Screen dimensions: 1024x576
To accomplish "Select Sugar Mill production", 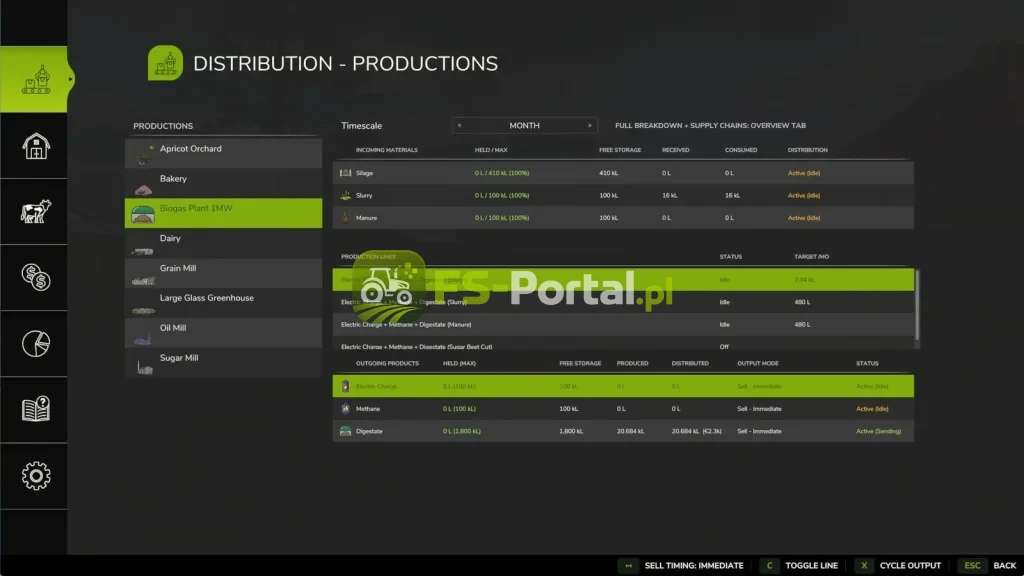I will 223,362.
